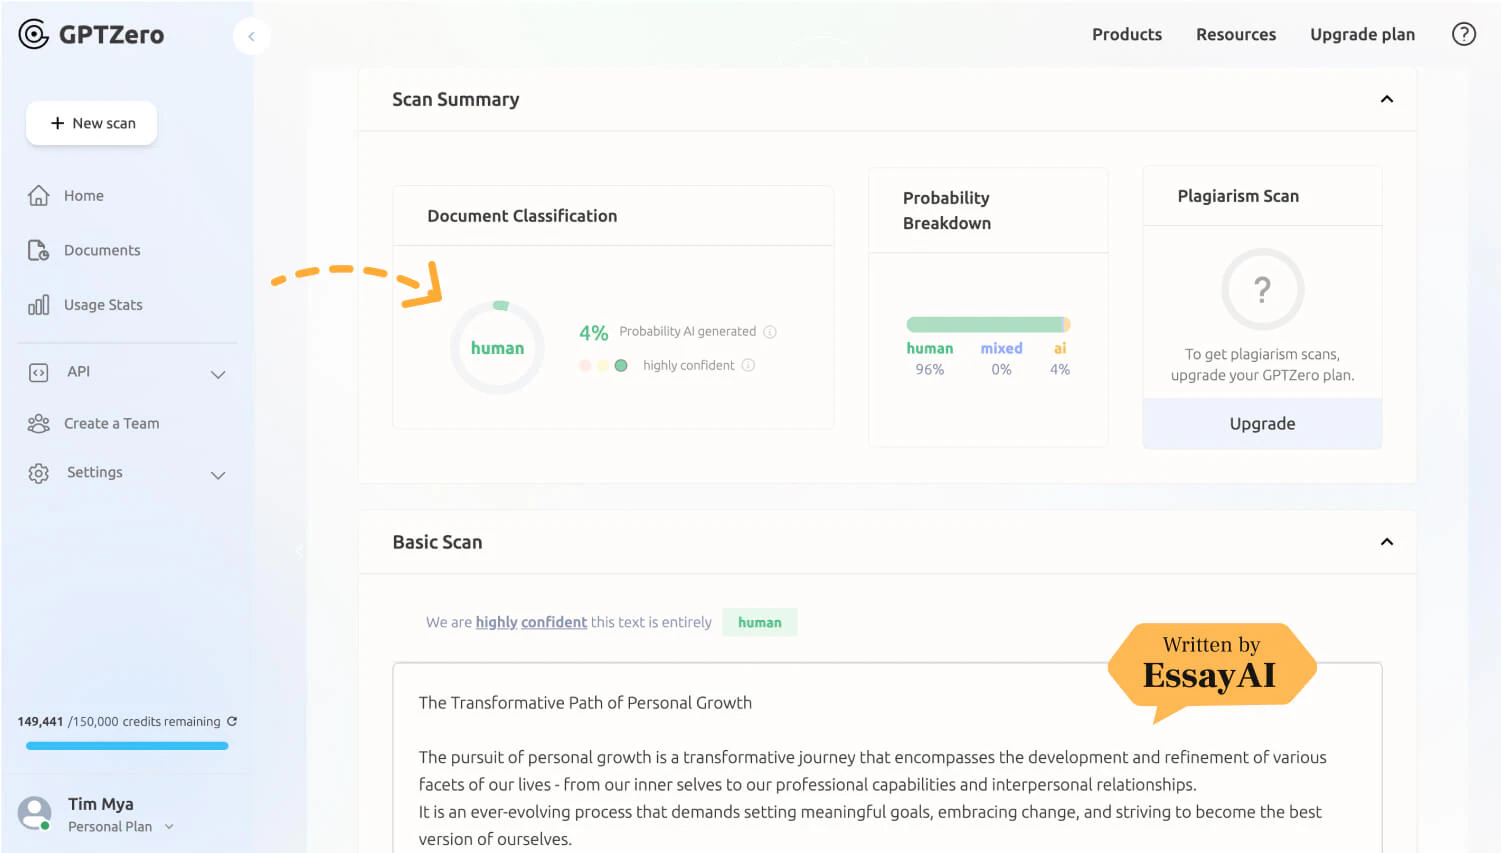Select the Create a Team people icon
The image size is (1501, 853).
[38, 423]
